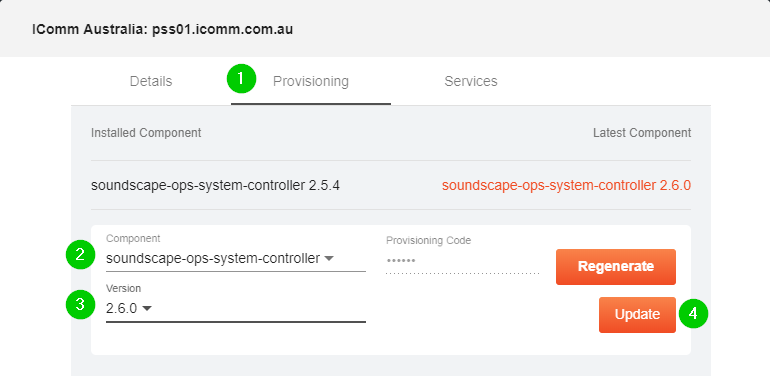Click the green step 2 marker

pyautogui.click(x=81, y=254)
